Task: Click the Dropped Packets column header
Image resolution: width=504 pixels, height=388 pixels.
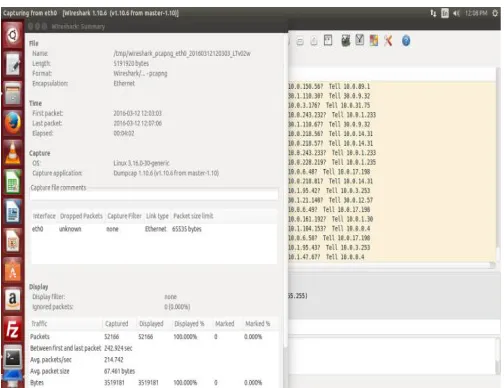Action: click(81, 216)
